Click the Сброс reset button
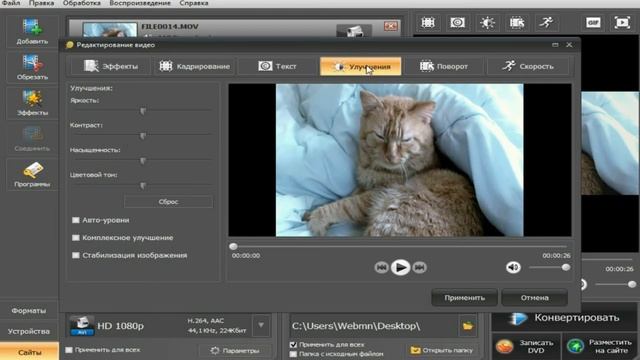Viewport: 640px width, 360px height. click(x=168, y=202)
